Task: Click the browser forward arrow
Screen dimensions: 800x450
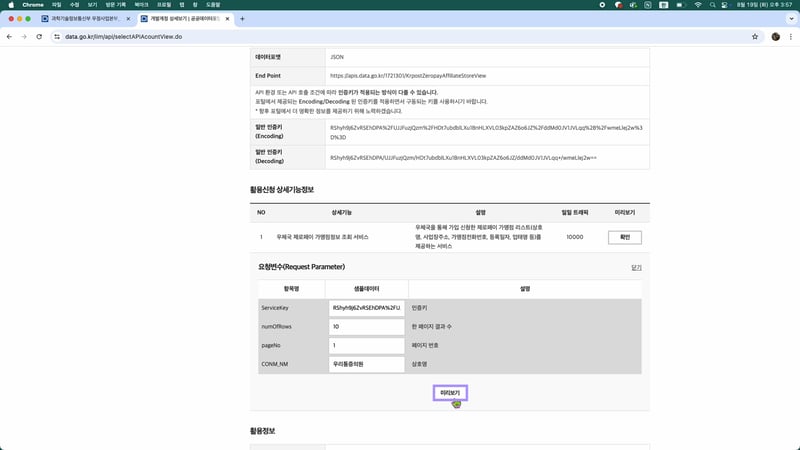Action: [24, 37]
